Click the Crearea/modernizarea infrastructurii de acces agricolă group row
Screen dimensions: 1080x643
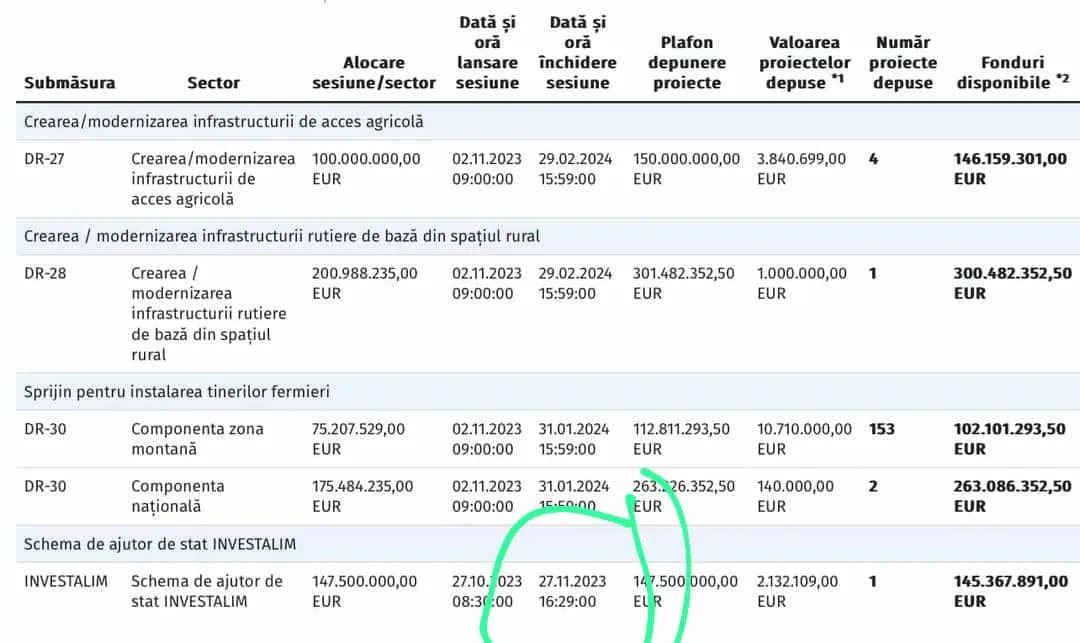(x=224, y=122)
